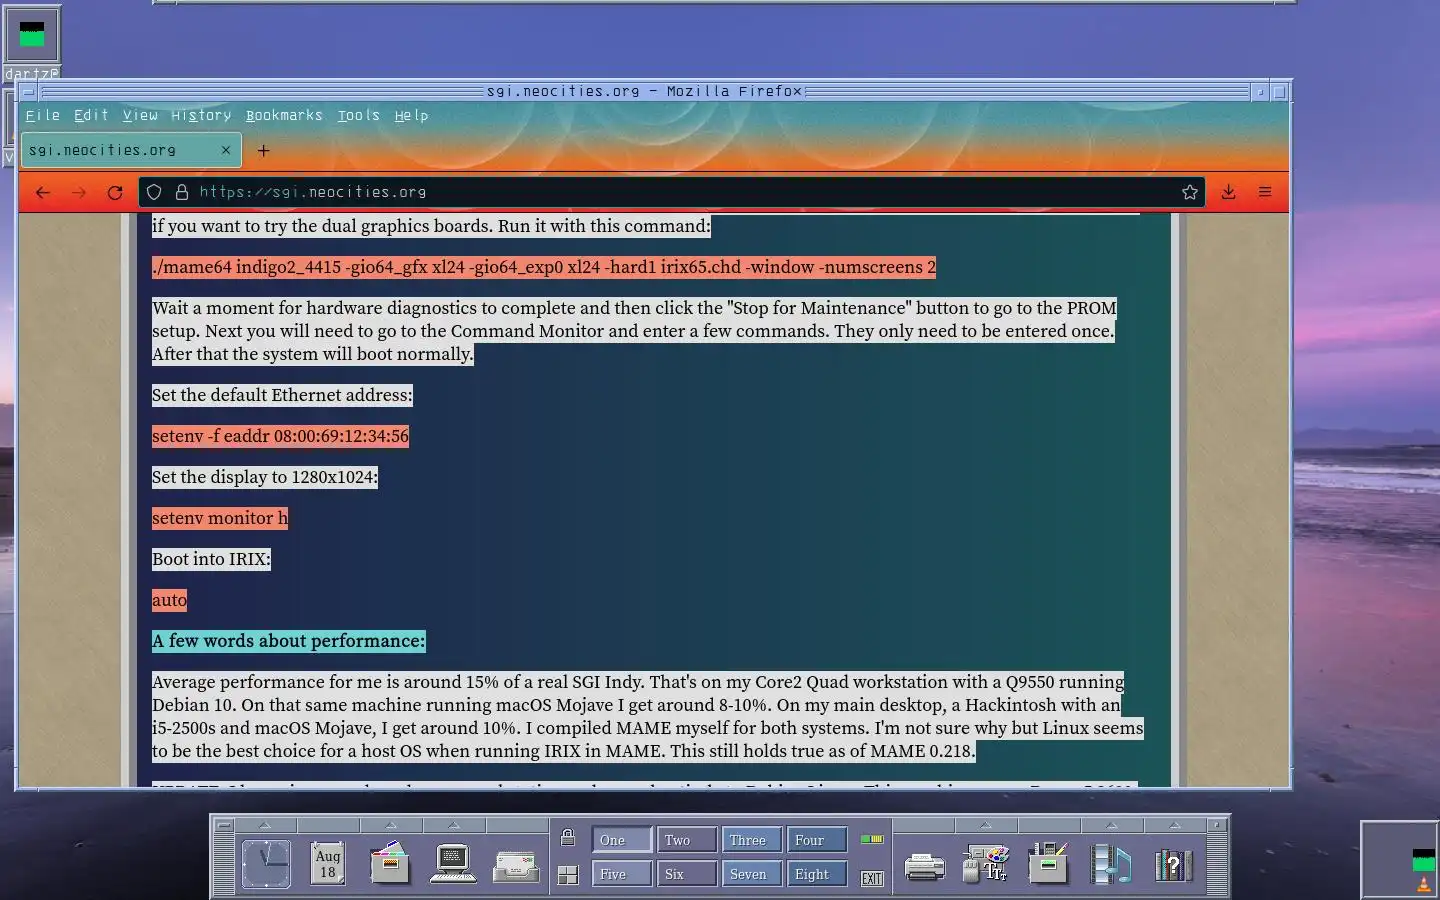The width and height of the screenshot is (1440, 900).
Task: Click the dartze desktop icon
Action: [x=32, y=40]
